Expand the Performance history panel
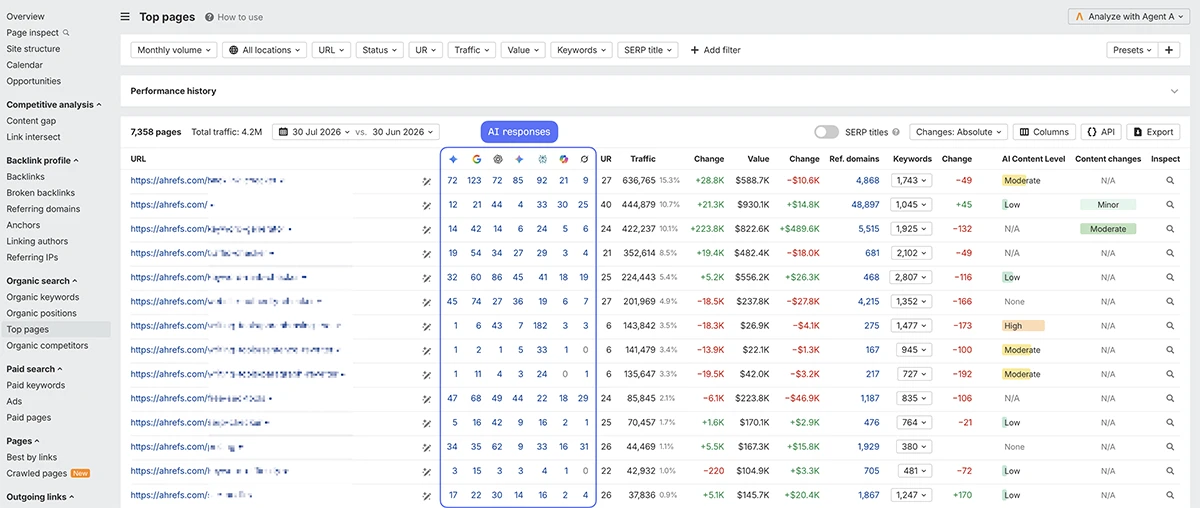 point(1174,91)
